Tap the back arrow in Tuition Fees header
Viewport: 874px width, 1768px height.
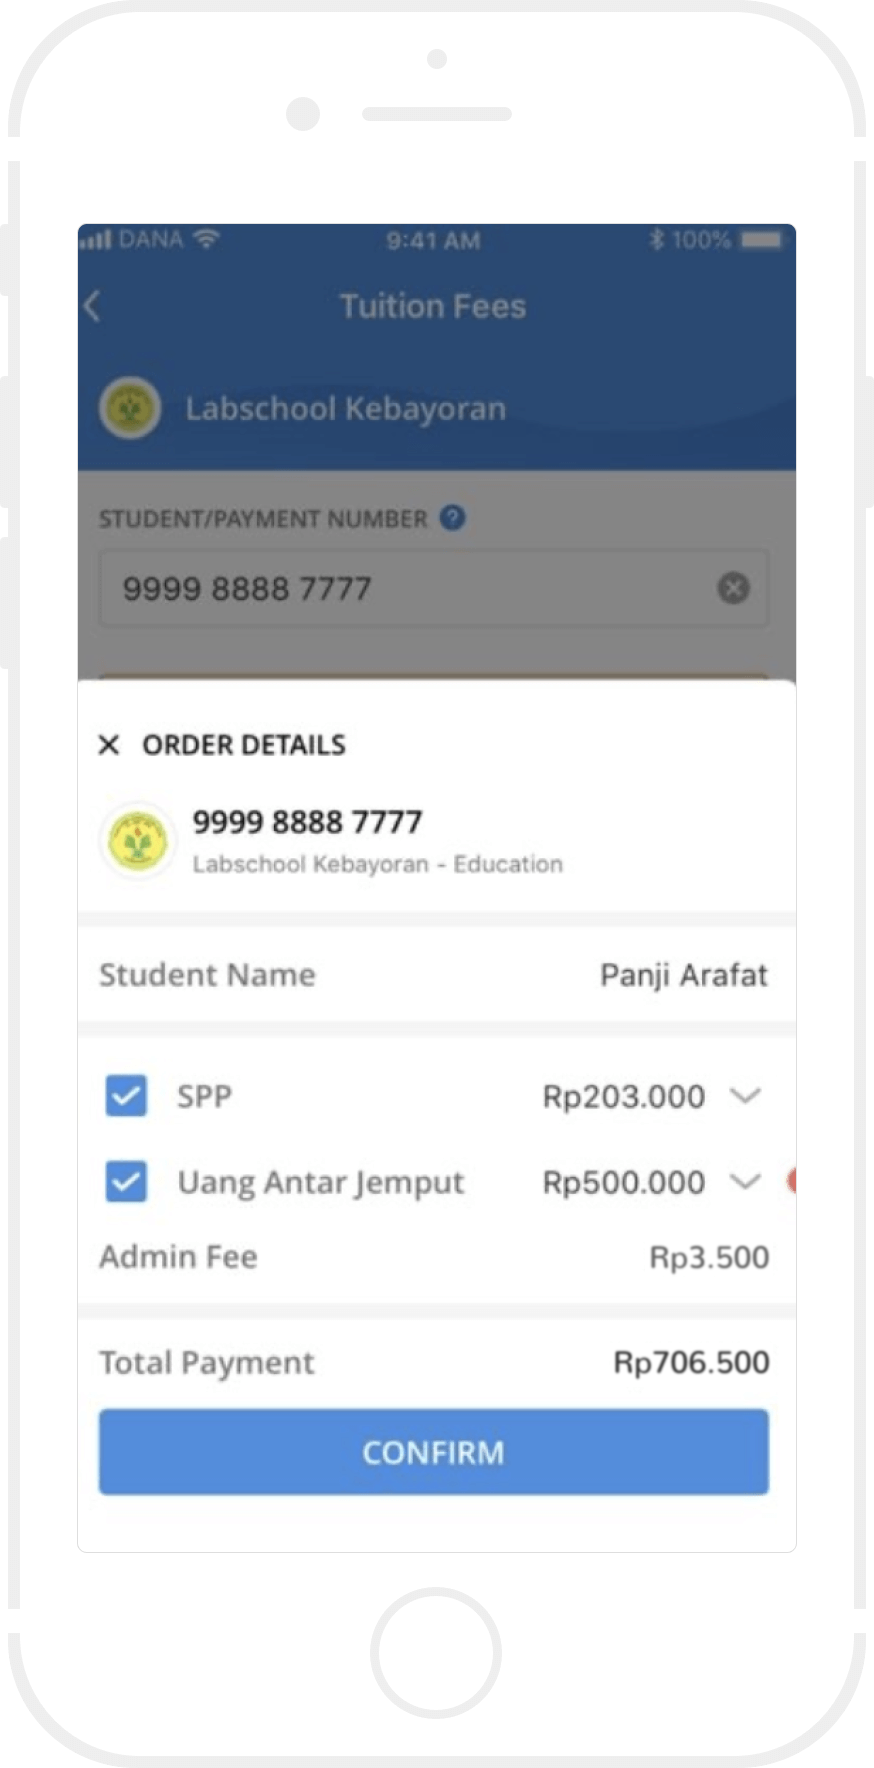[94, 306]
